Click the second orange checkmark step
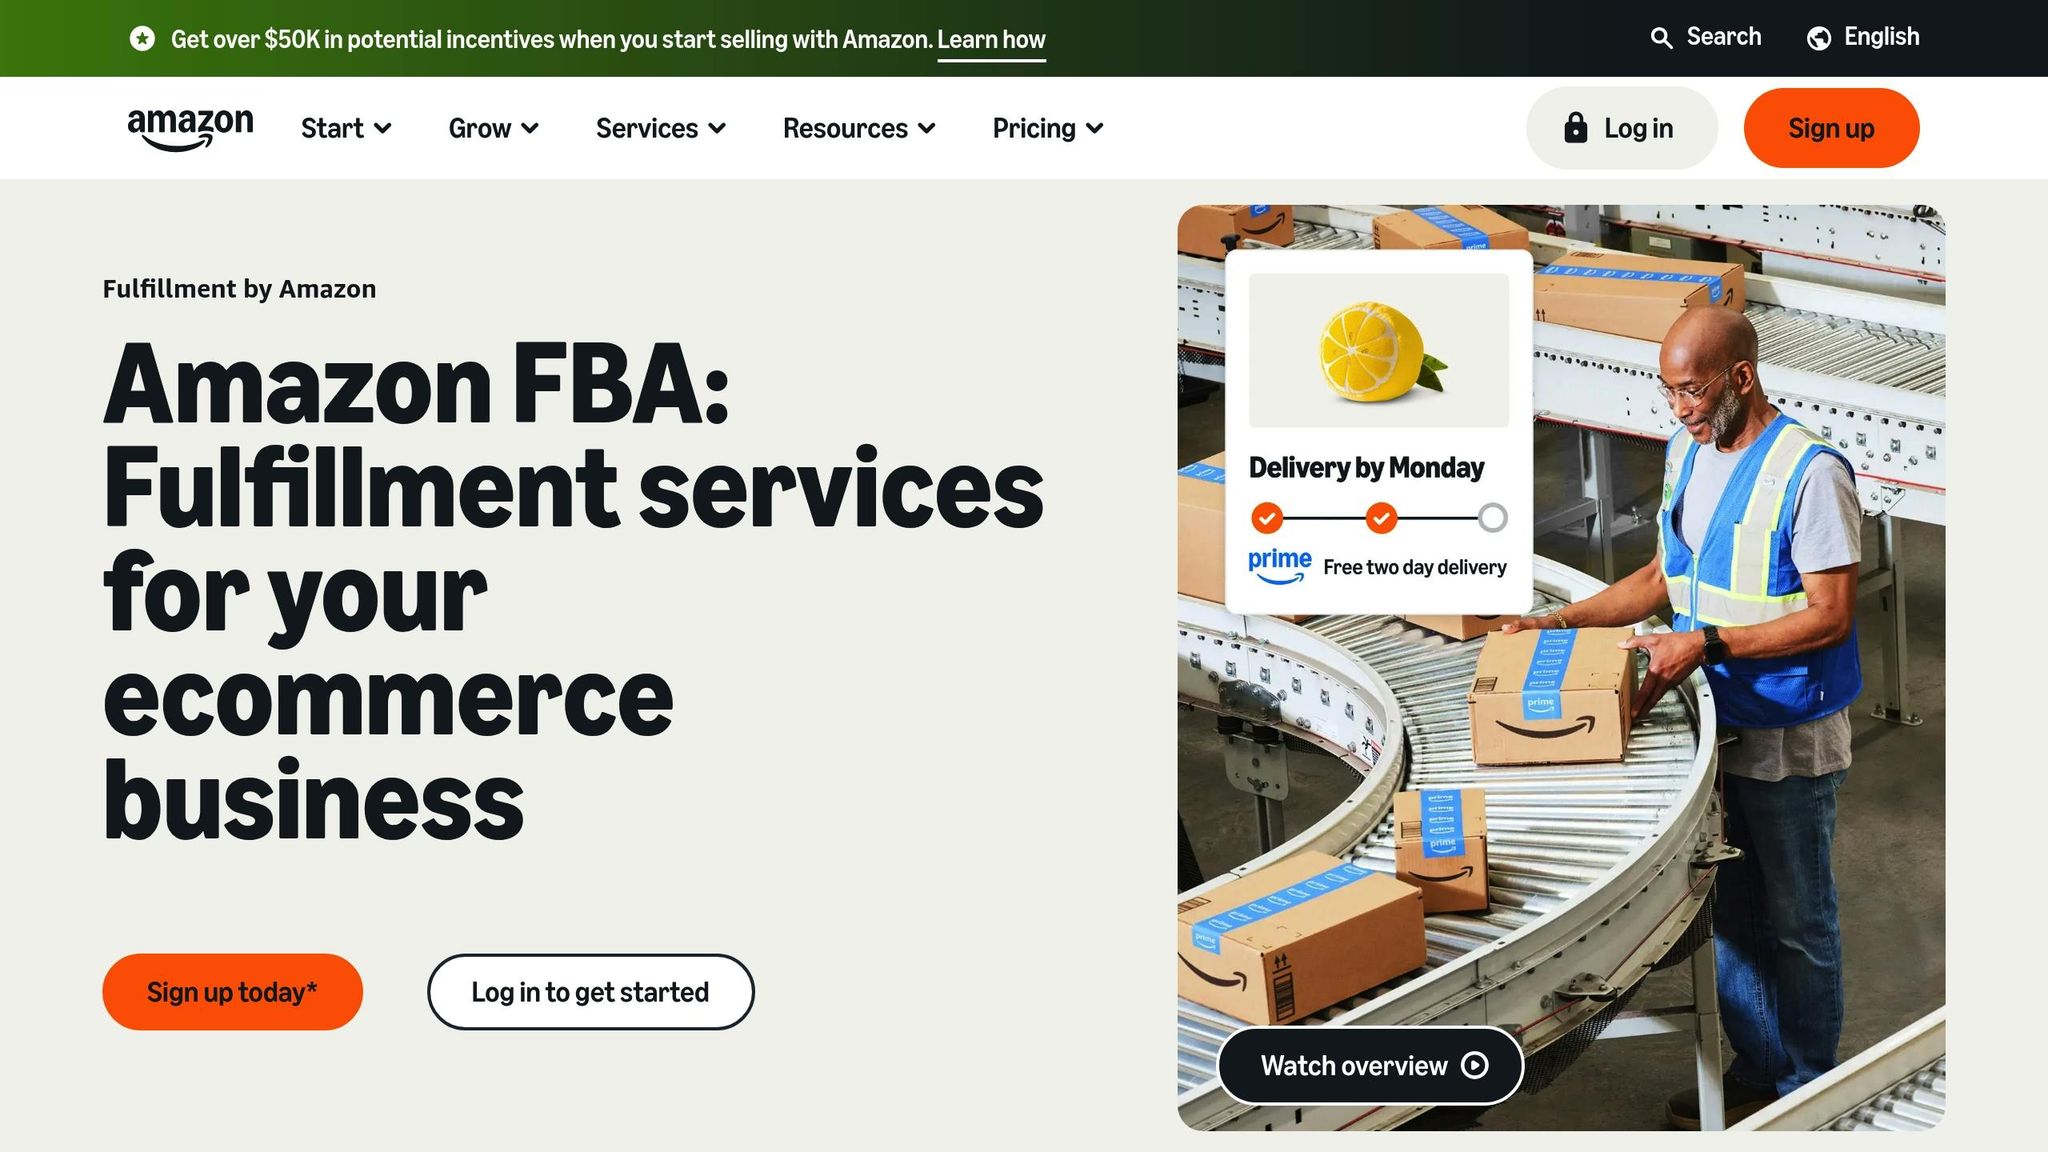Viewport: 2048px width, 1152px height. pos(1381,518)
